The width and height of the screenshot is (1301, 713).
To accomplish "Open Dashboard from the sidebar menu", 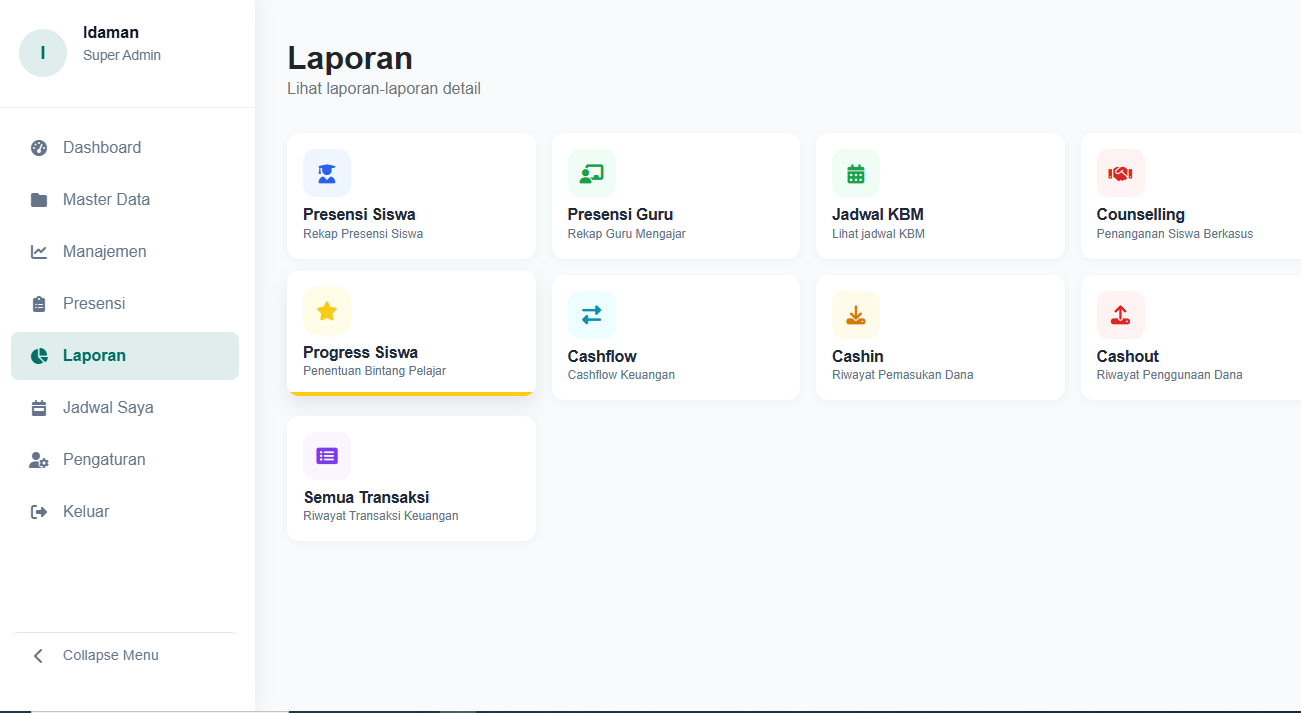I will tap(125, 148).
